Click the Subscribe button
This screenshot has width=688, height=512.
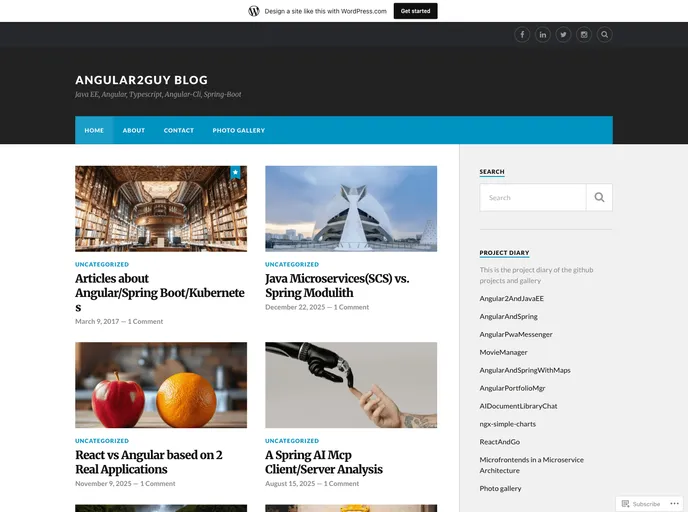640,504
